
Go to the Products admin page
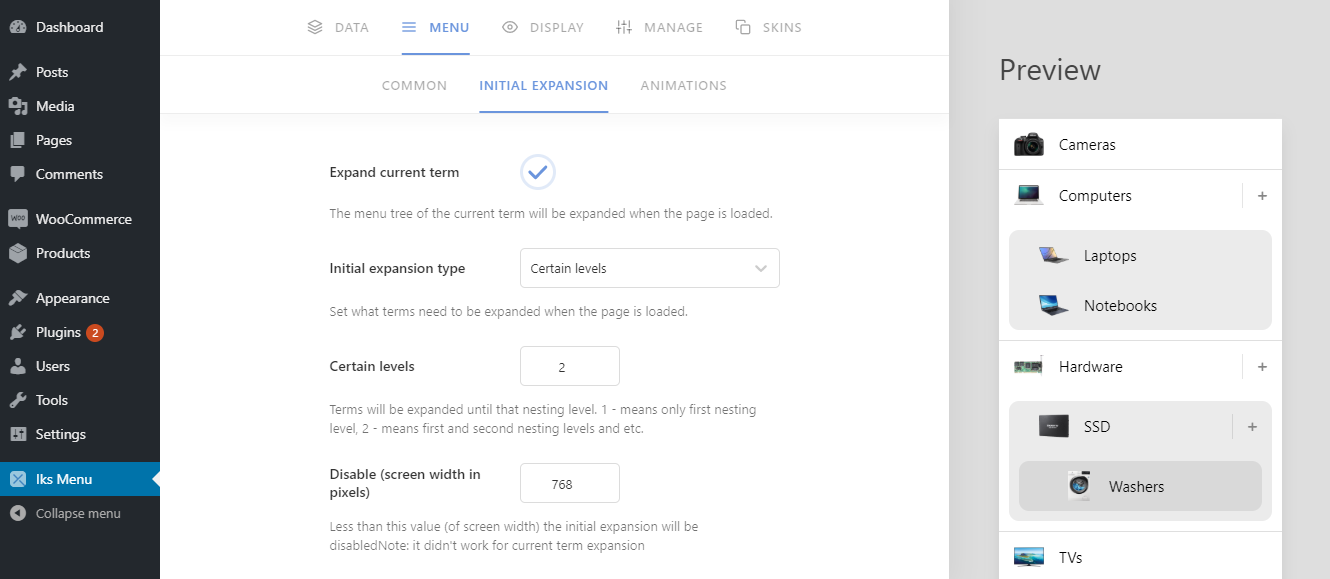pyautogui.click(x=63, y=253)
